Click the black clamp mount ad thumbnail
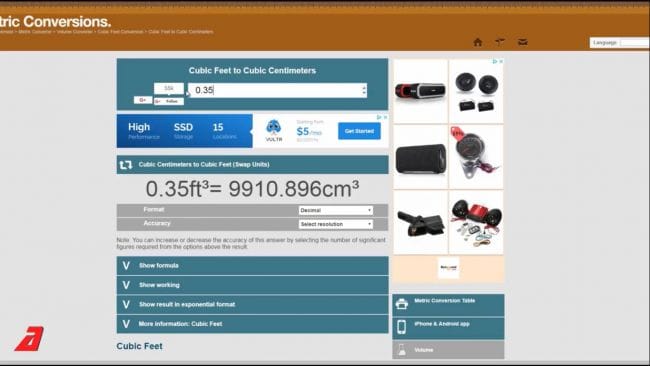The height and width of the screenshot is (366, 650). (420, 223)
